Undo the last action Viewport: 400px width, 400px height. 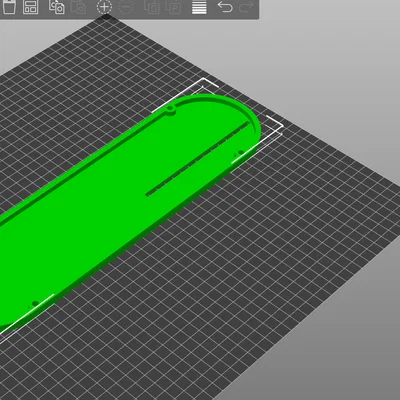225,7
